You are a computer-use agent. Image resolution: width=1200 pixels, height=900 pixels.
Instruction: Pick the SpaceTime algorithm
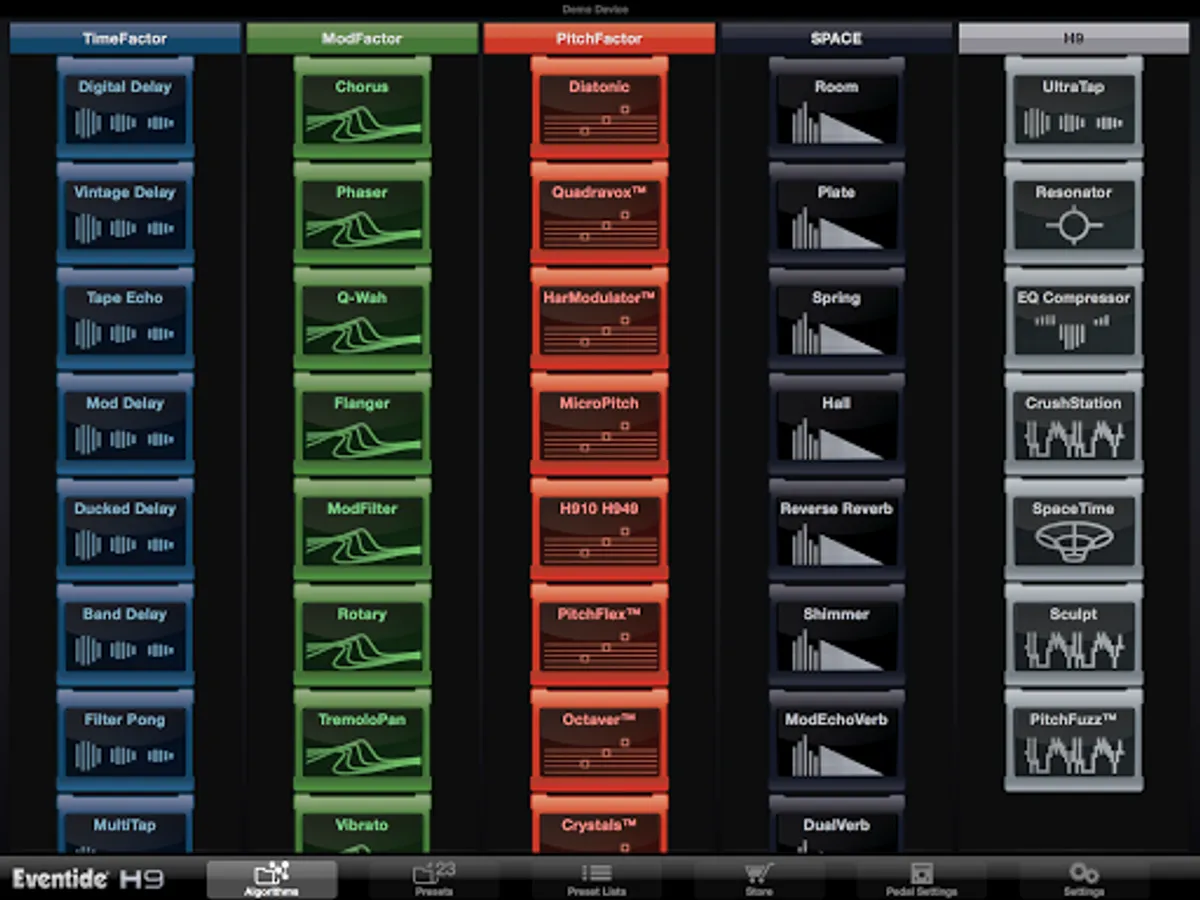pyautogui.click(x=1073, y=530)
